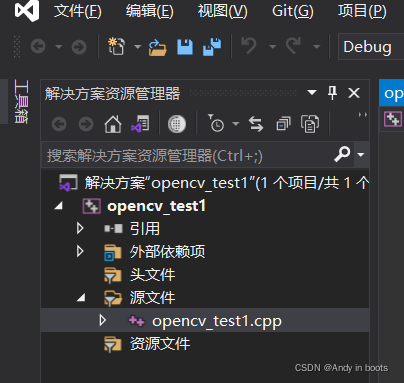The height and width of the screenshot is (383, 404).
Task: Click the undo icon
Action: pos(249,46)
